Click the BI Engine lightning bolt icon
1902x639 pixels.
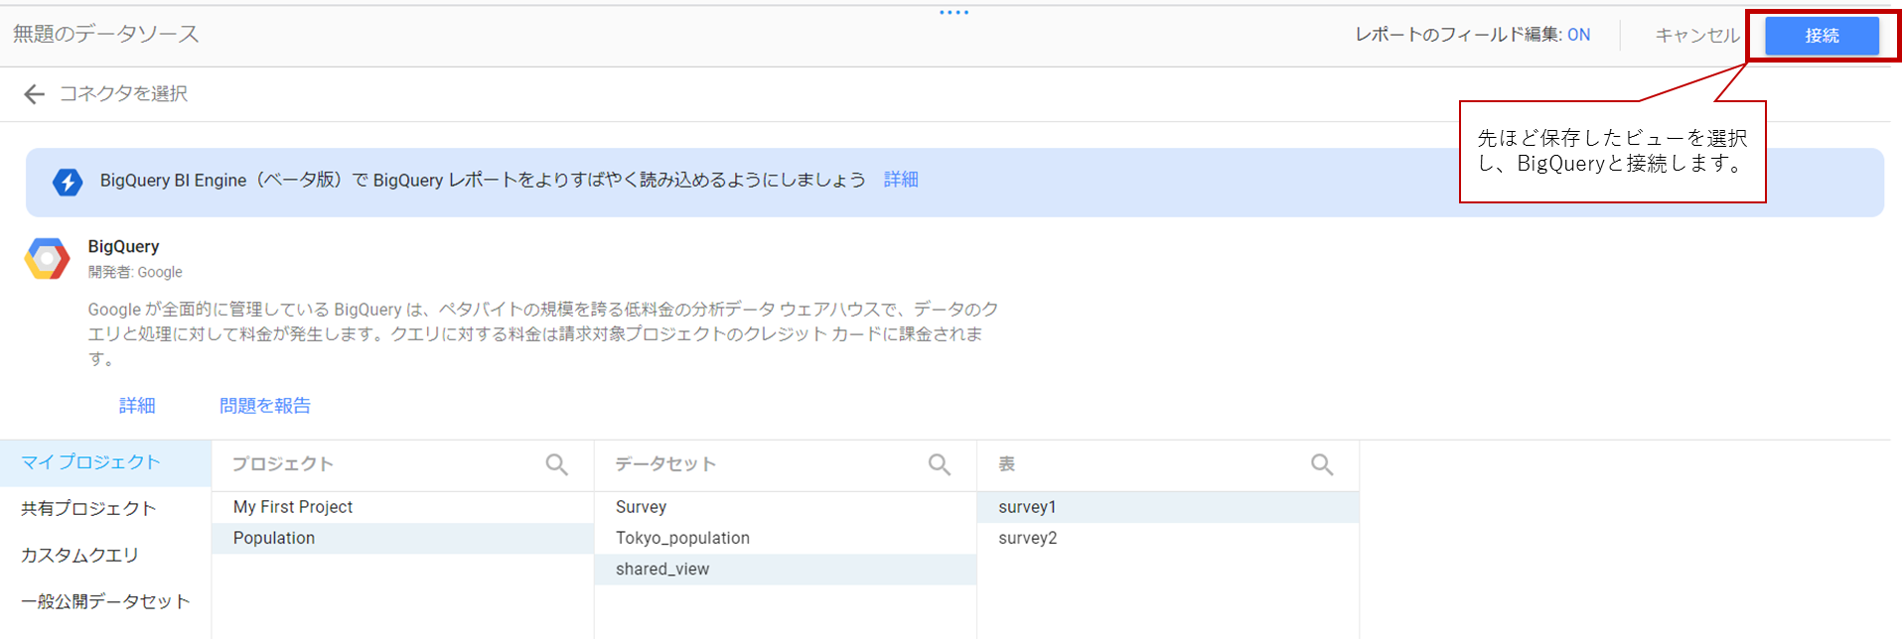[67, 182]
